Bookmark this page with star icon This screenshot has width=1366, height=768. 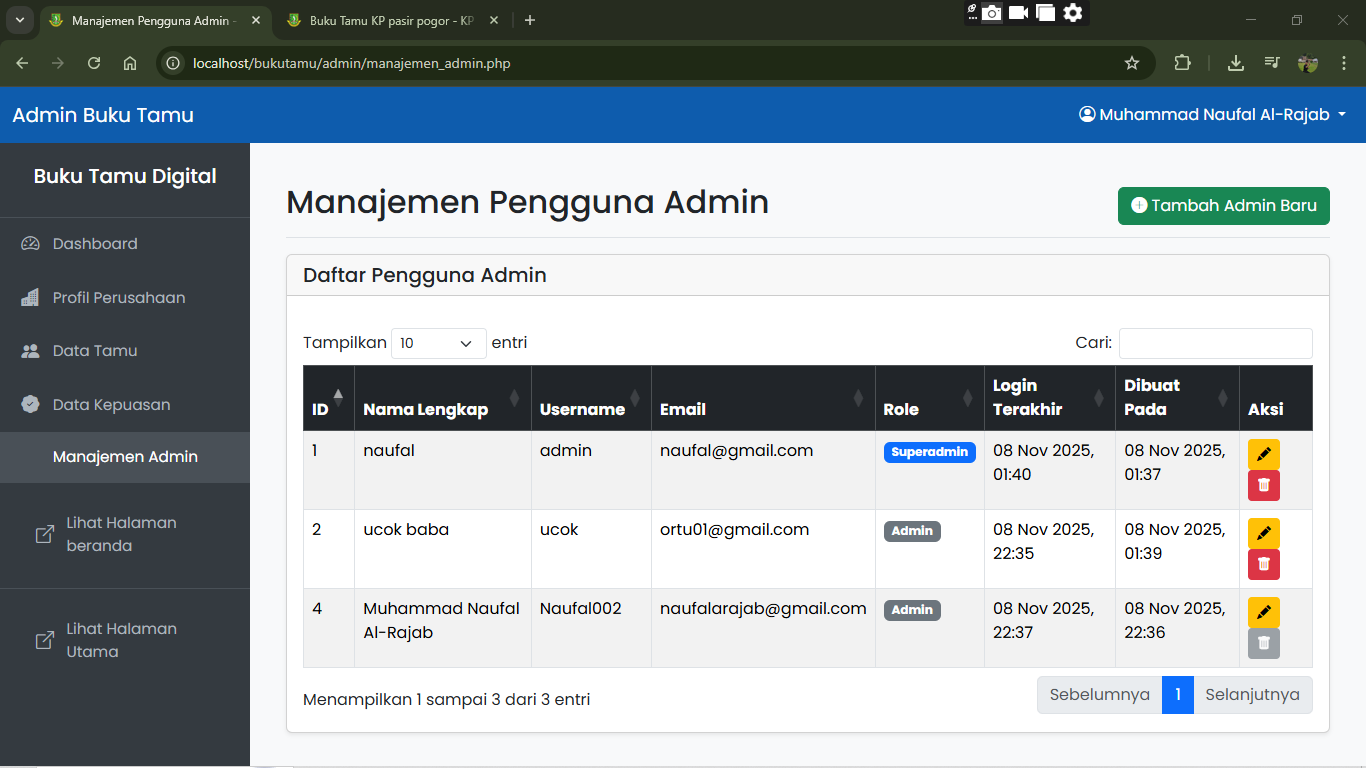[x=1132, y=63]
